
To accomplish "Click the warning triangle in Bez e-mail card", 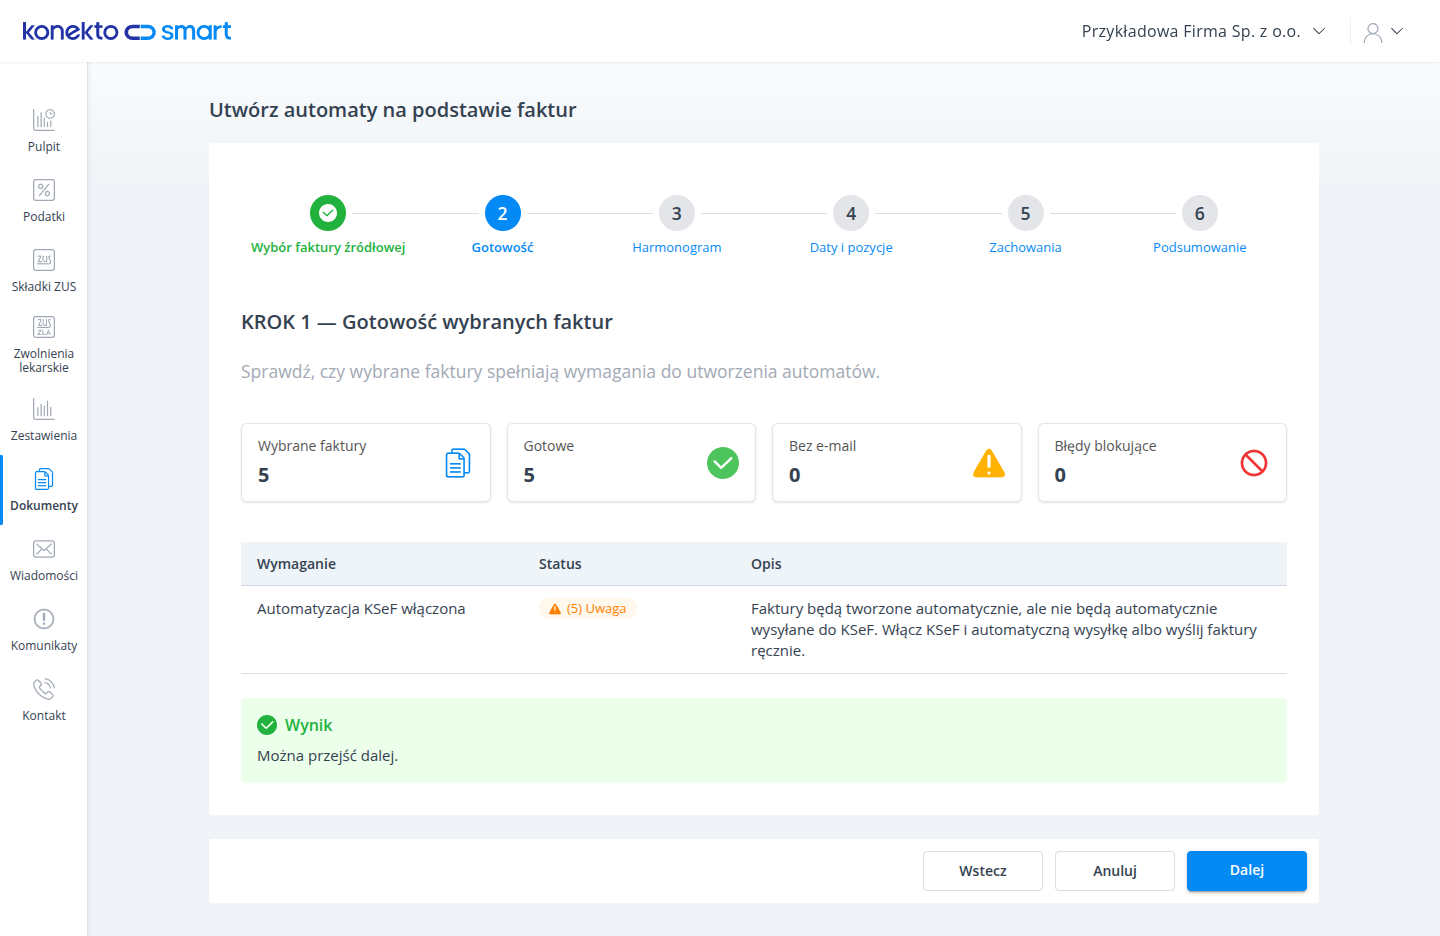I will tap(989, 463).
